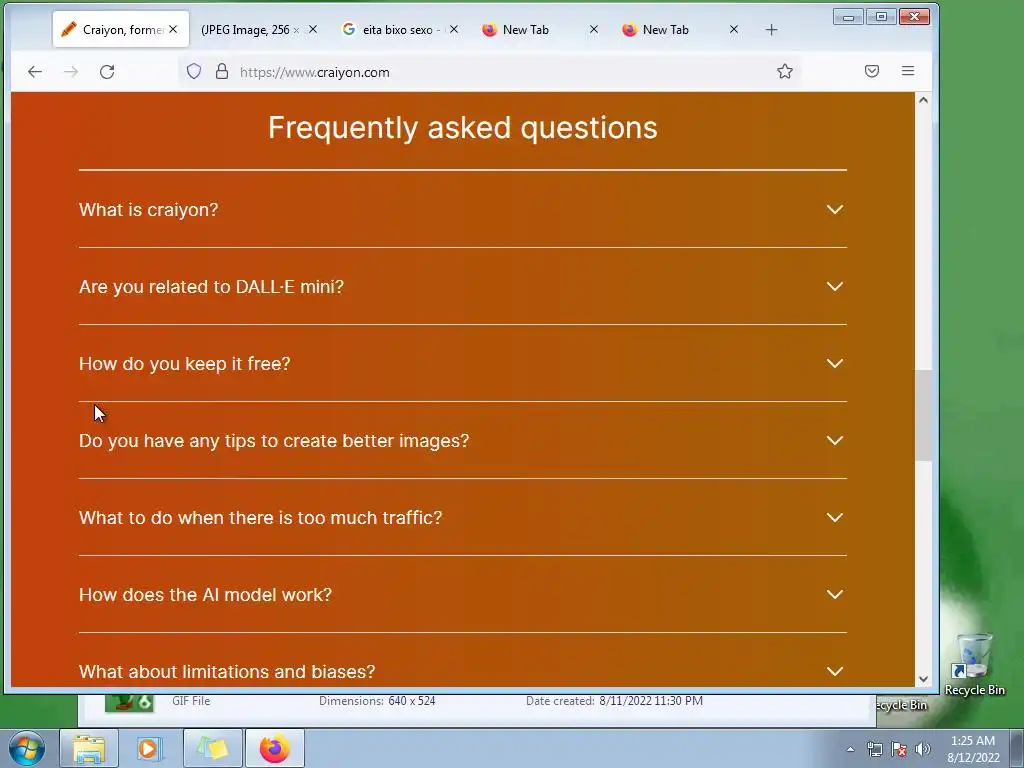Click 'Are you related to DALL·E mini?' text
1024x768 pixels.
211,287
